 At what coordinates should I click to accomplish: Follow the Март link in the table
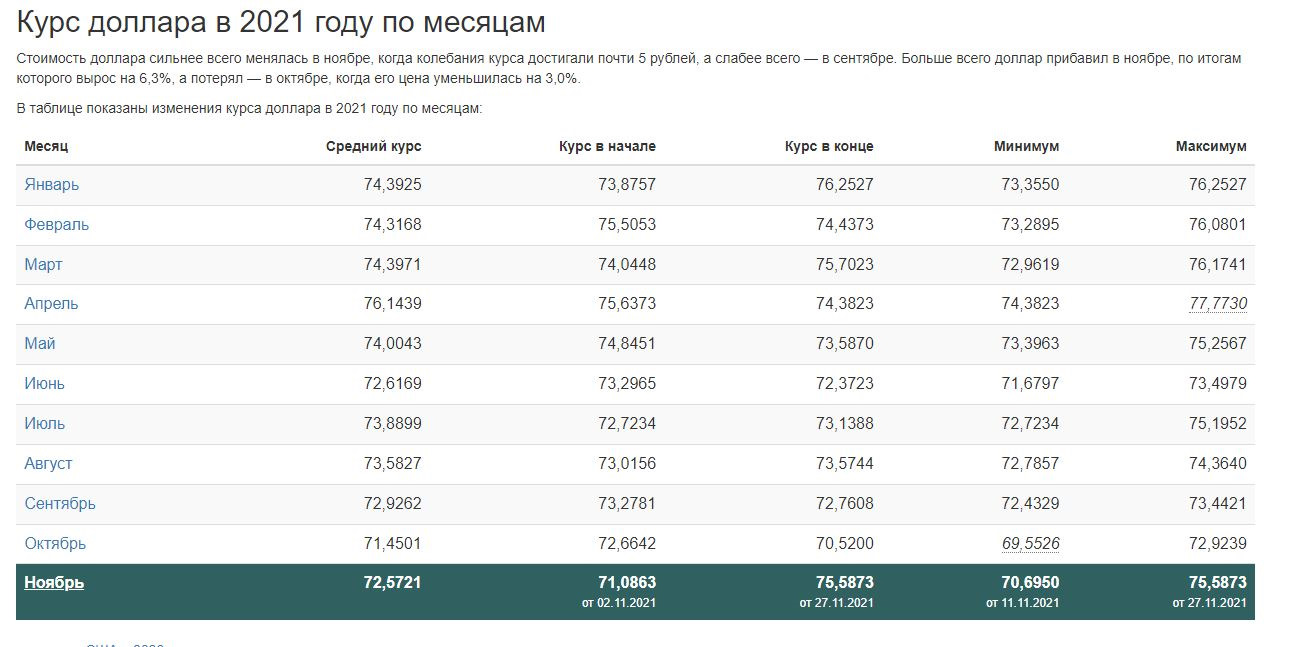tap(43, 265)
